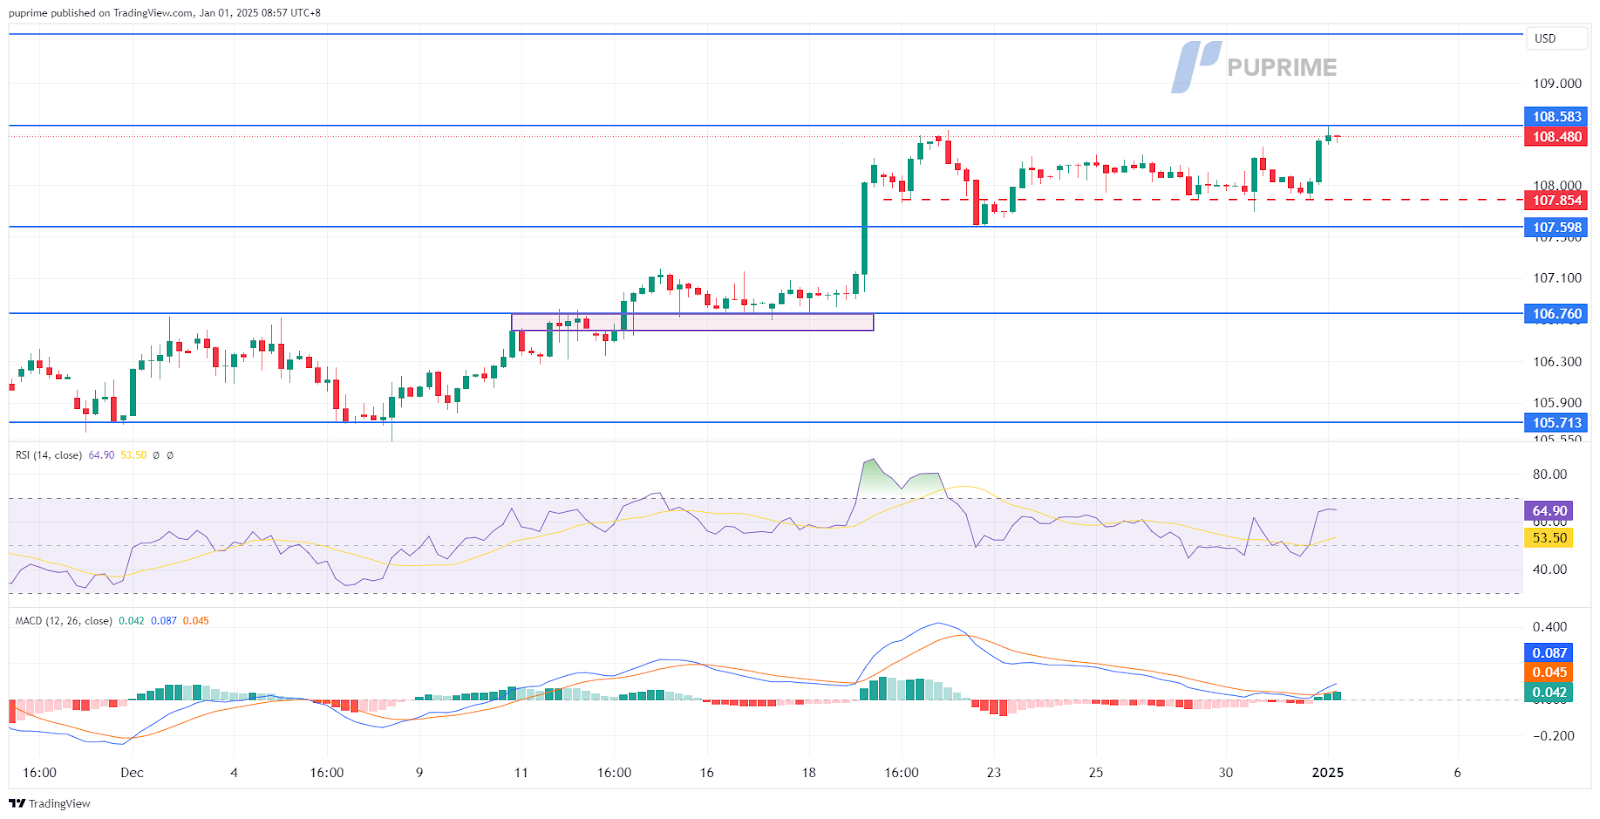Viewport: 1600px width, 819px height.
Task: Click the 9 date label on time axis
Action: pos(420,773)
